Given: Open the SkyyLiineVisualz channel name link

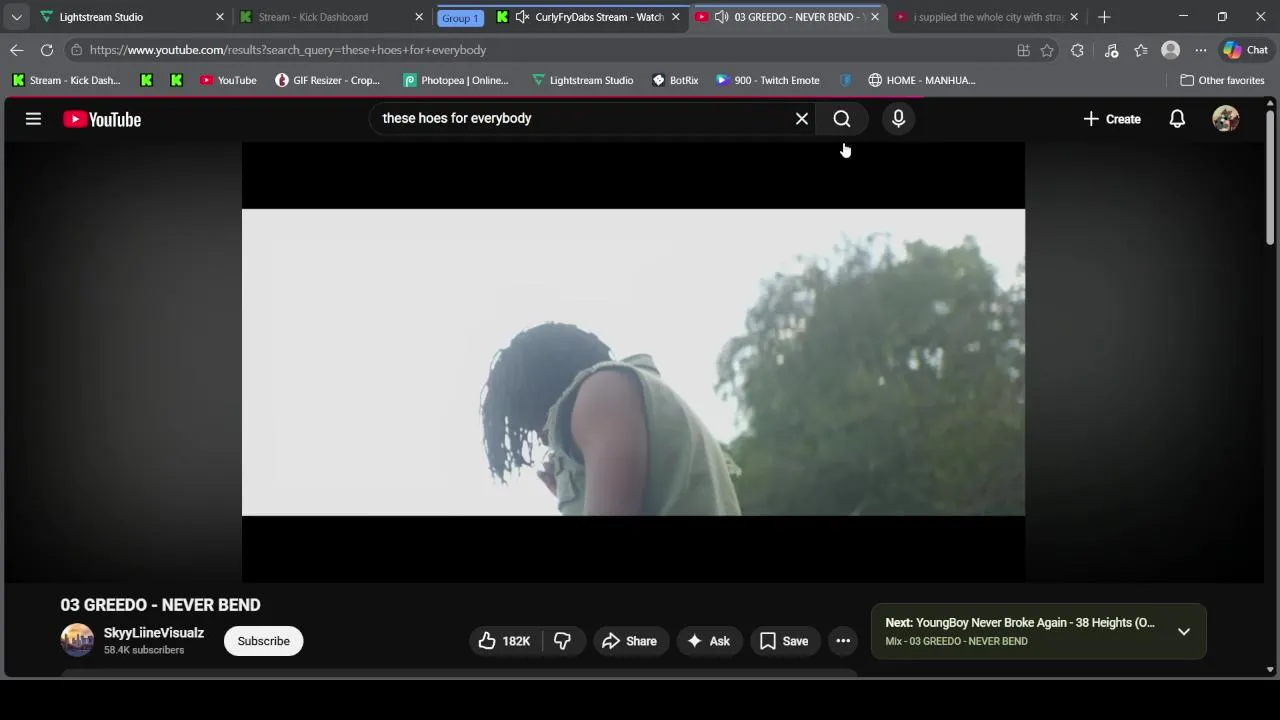Looking at the screenshot, I should [x=154, y=633].
